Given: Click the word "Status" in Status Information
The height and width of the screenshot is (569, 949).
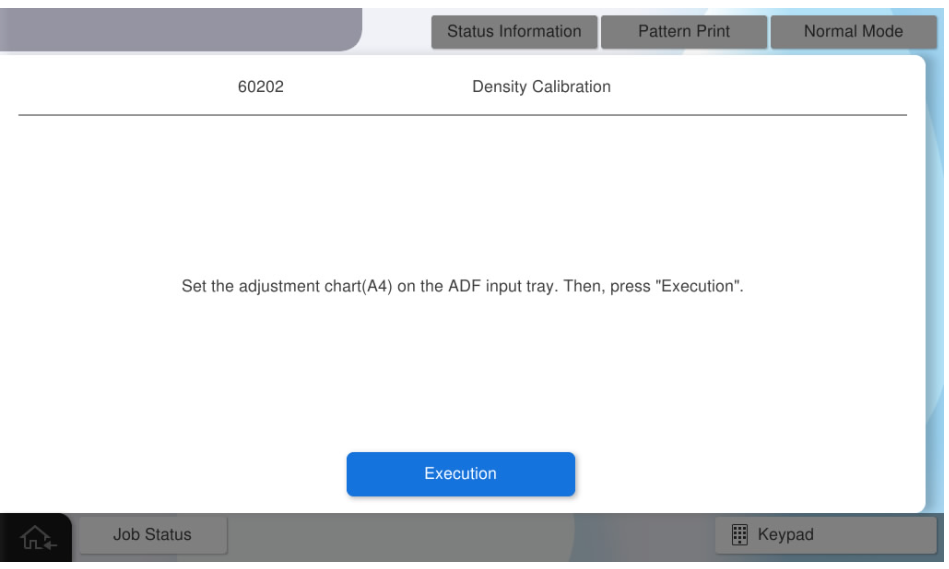Looking at the screenshot, I should pyautogui.click(x=471, y=32).
